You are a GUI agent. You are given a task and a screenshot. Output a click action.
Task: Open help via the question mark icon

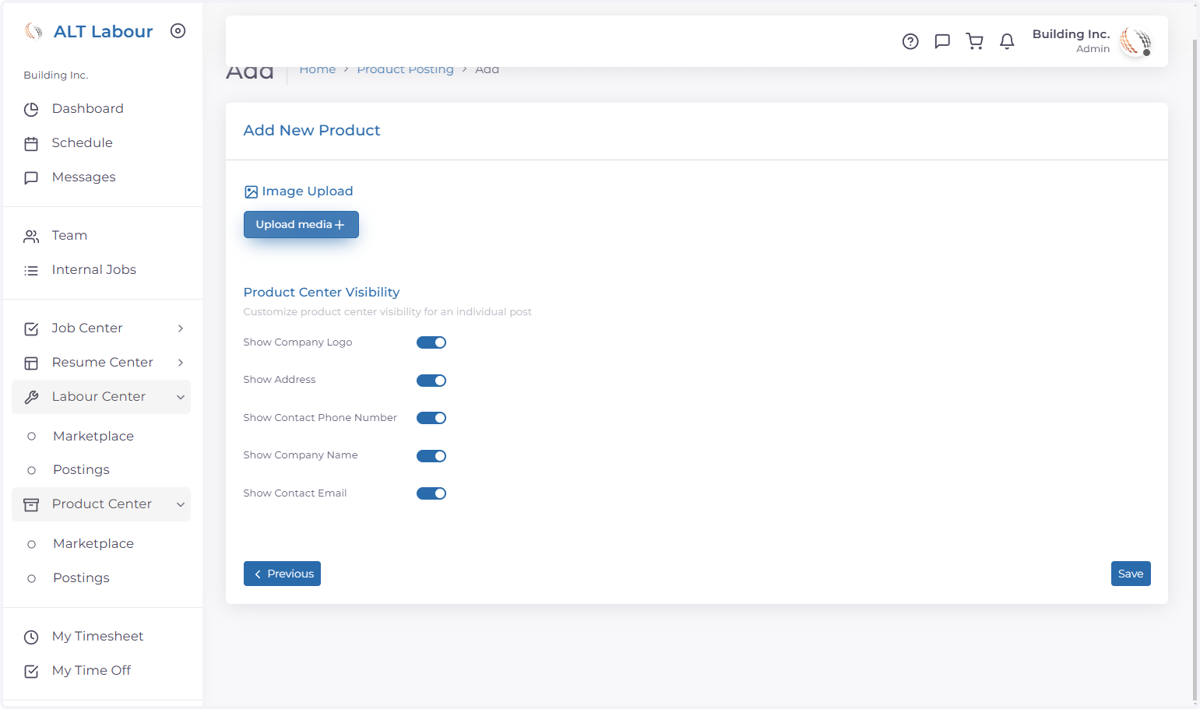click(910, 41)
